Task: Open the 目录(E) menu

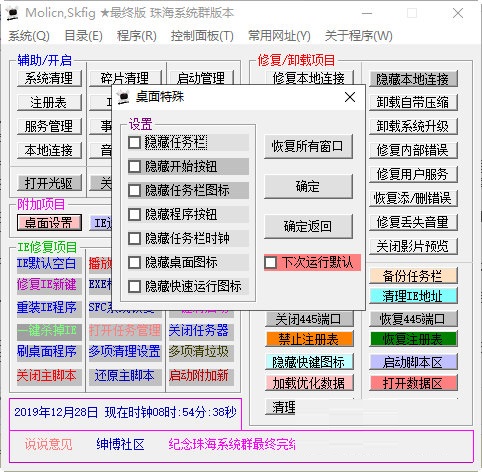Action: click(x=83, y=36)
